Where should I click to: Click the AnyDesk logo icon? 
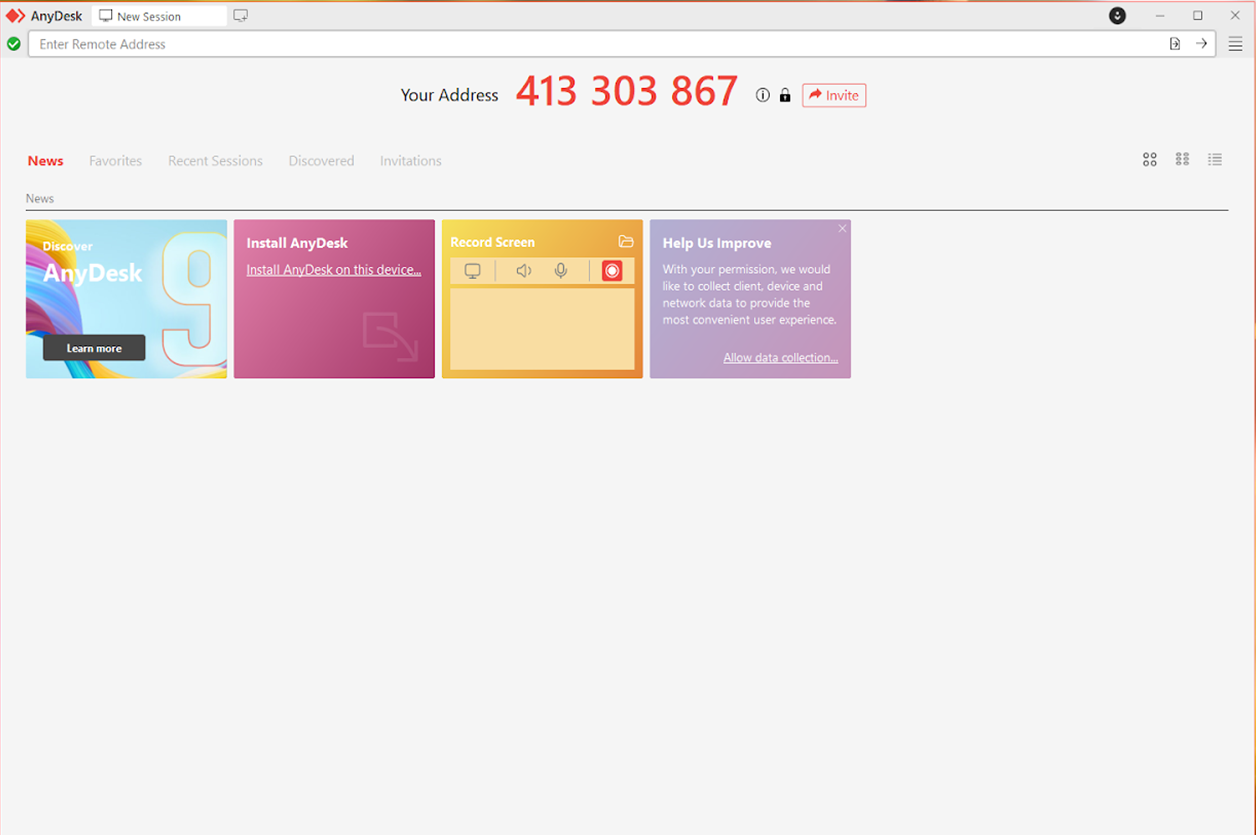16,16
